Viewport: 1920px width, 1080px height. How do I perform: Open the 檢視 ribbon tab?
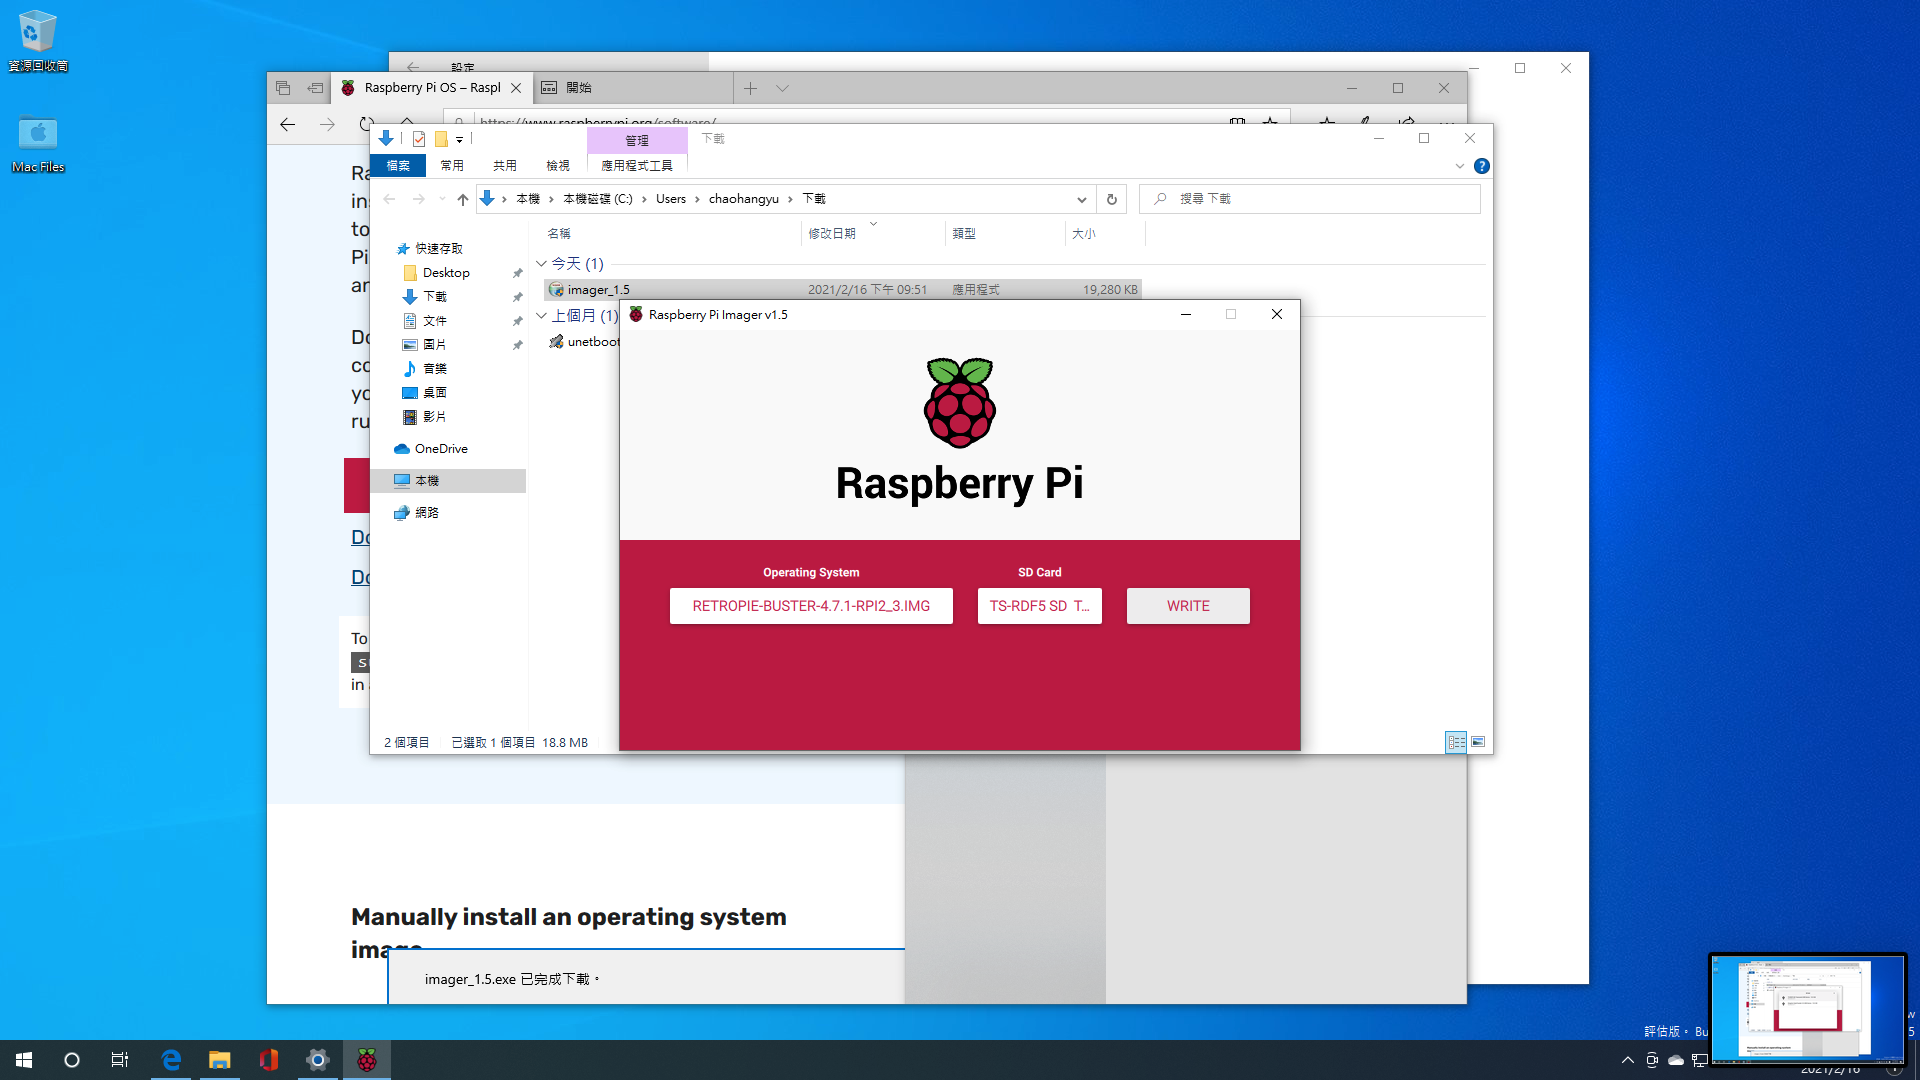(x=558, y=166)
